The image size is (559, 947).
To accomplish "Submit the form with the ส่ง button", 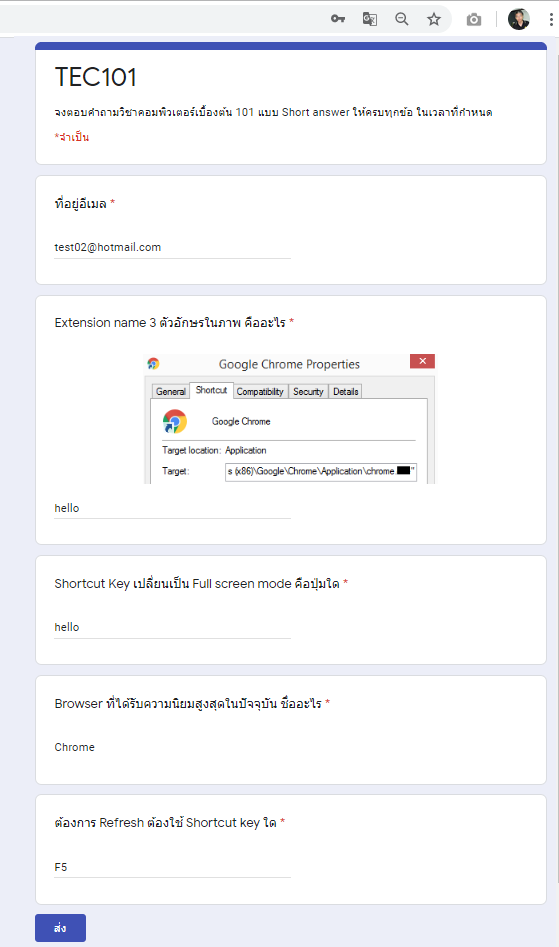I will [x=60, y=928].
